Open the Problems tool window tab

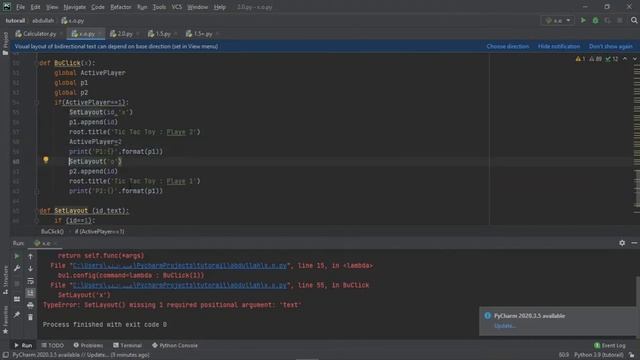pyautogui.click(x=88, y=345)
